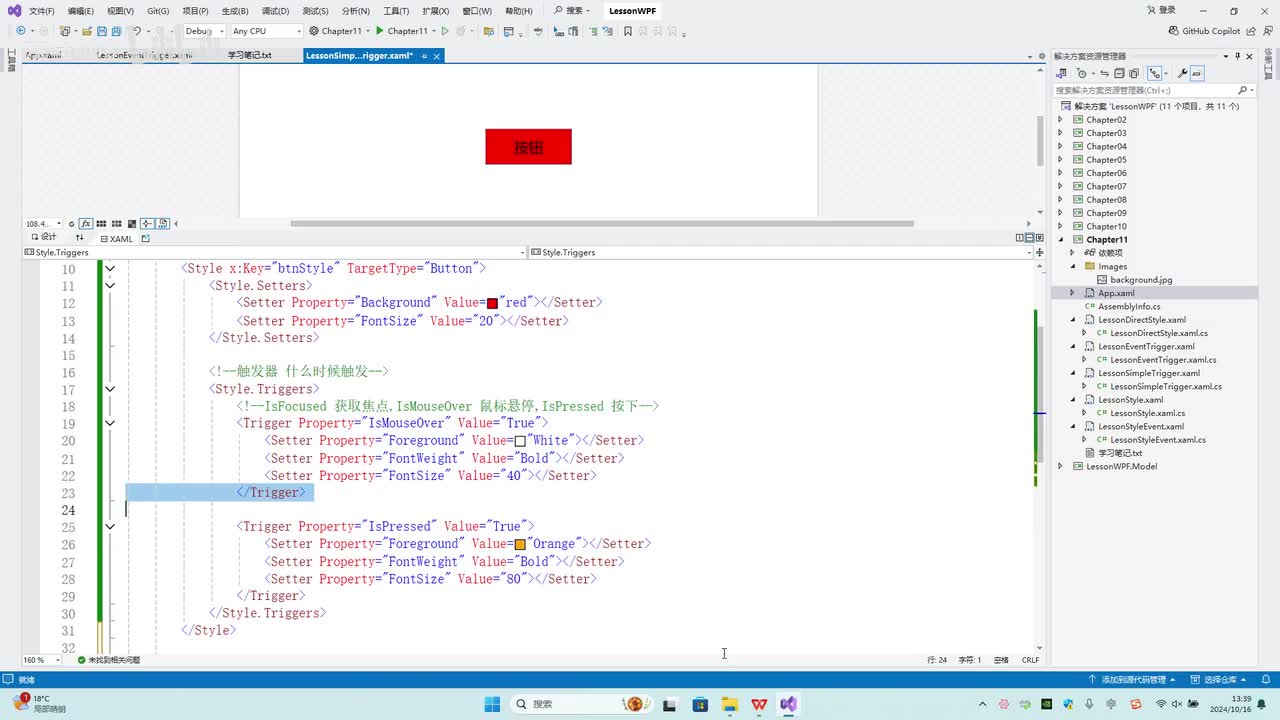Click the Open File folder icon in toolbar
Image resolution: width=1280 pixels, height=720 pixels.
85,31
